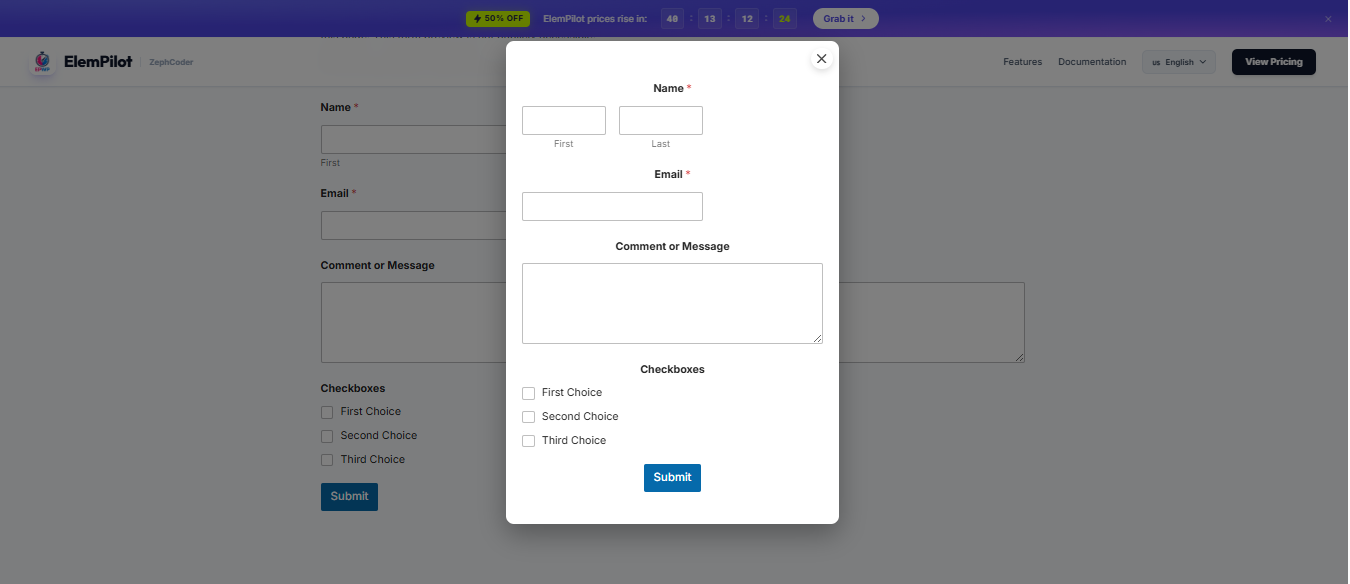
Task: Check Third Choice on the background page
Action: point(327,460)
